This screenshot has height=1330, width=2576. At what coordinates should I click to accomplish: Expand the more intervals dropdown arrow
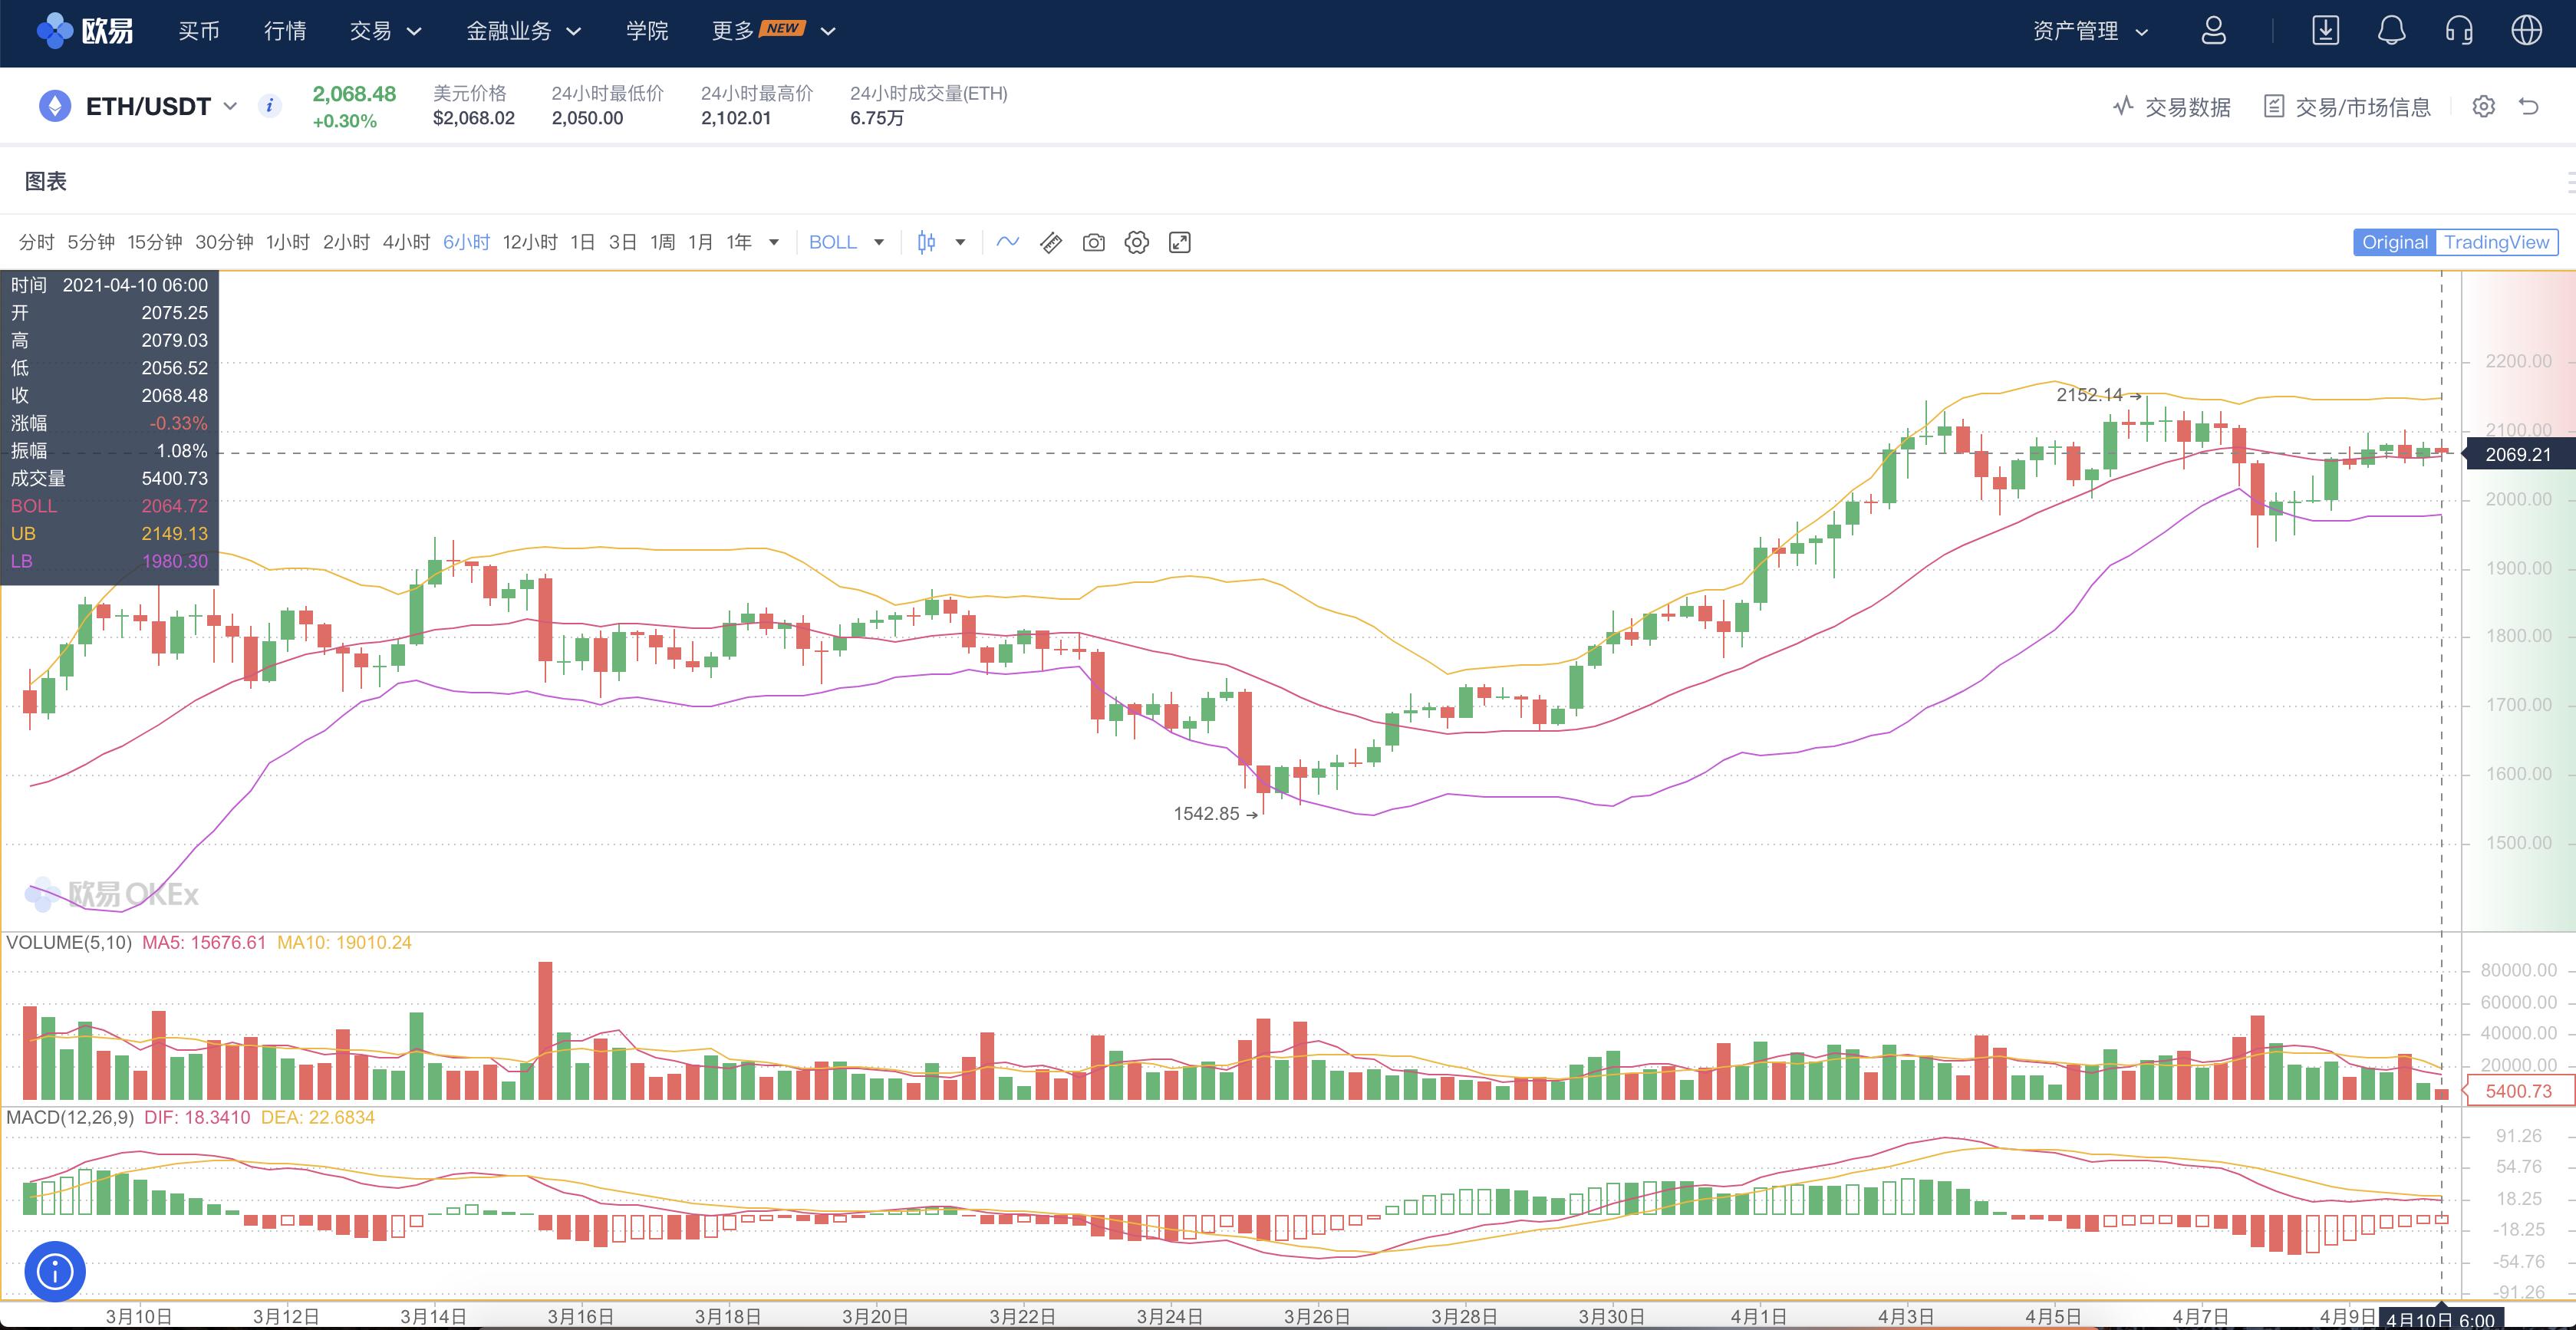point(773,242)
